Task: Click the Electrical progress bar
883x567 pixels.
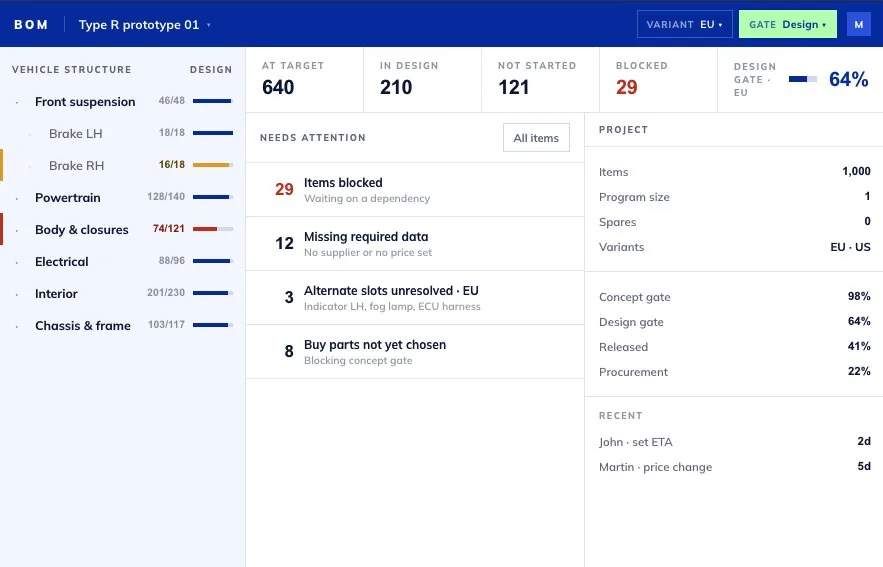Action: tap(213, 261)
